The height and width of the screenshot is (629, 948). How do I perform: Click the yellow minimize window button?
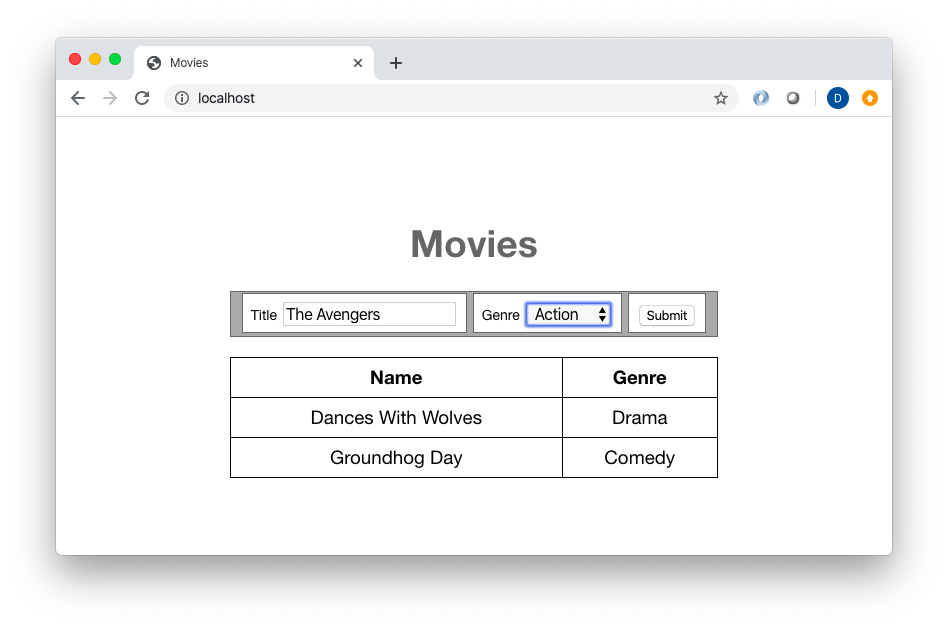(x=95, y=59)
